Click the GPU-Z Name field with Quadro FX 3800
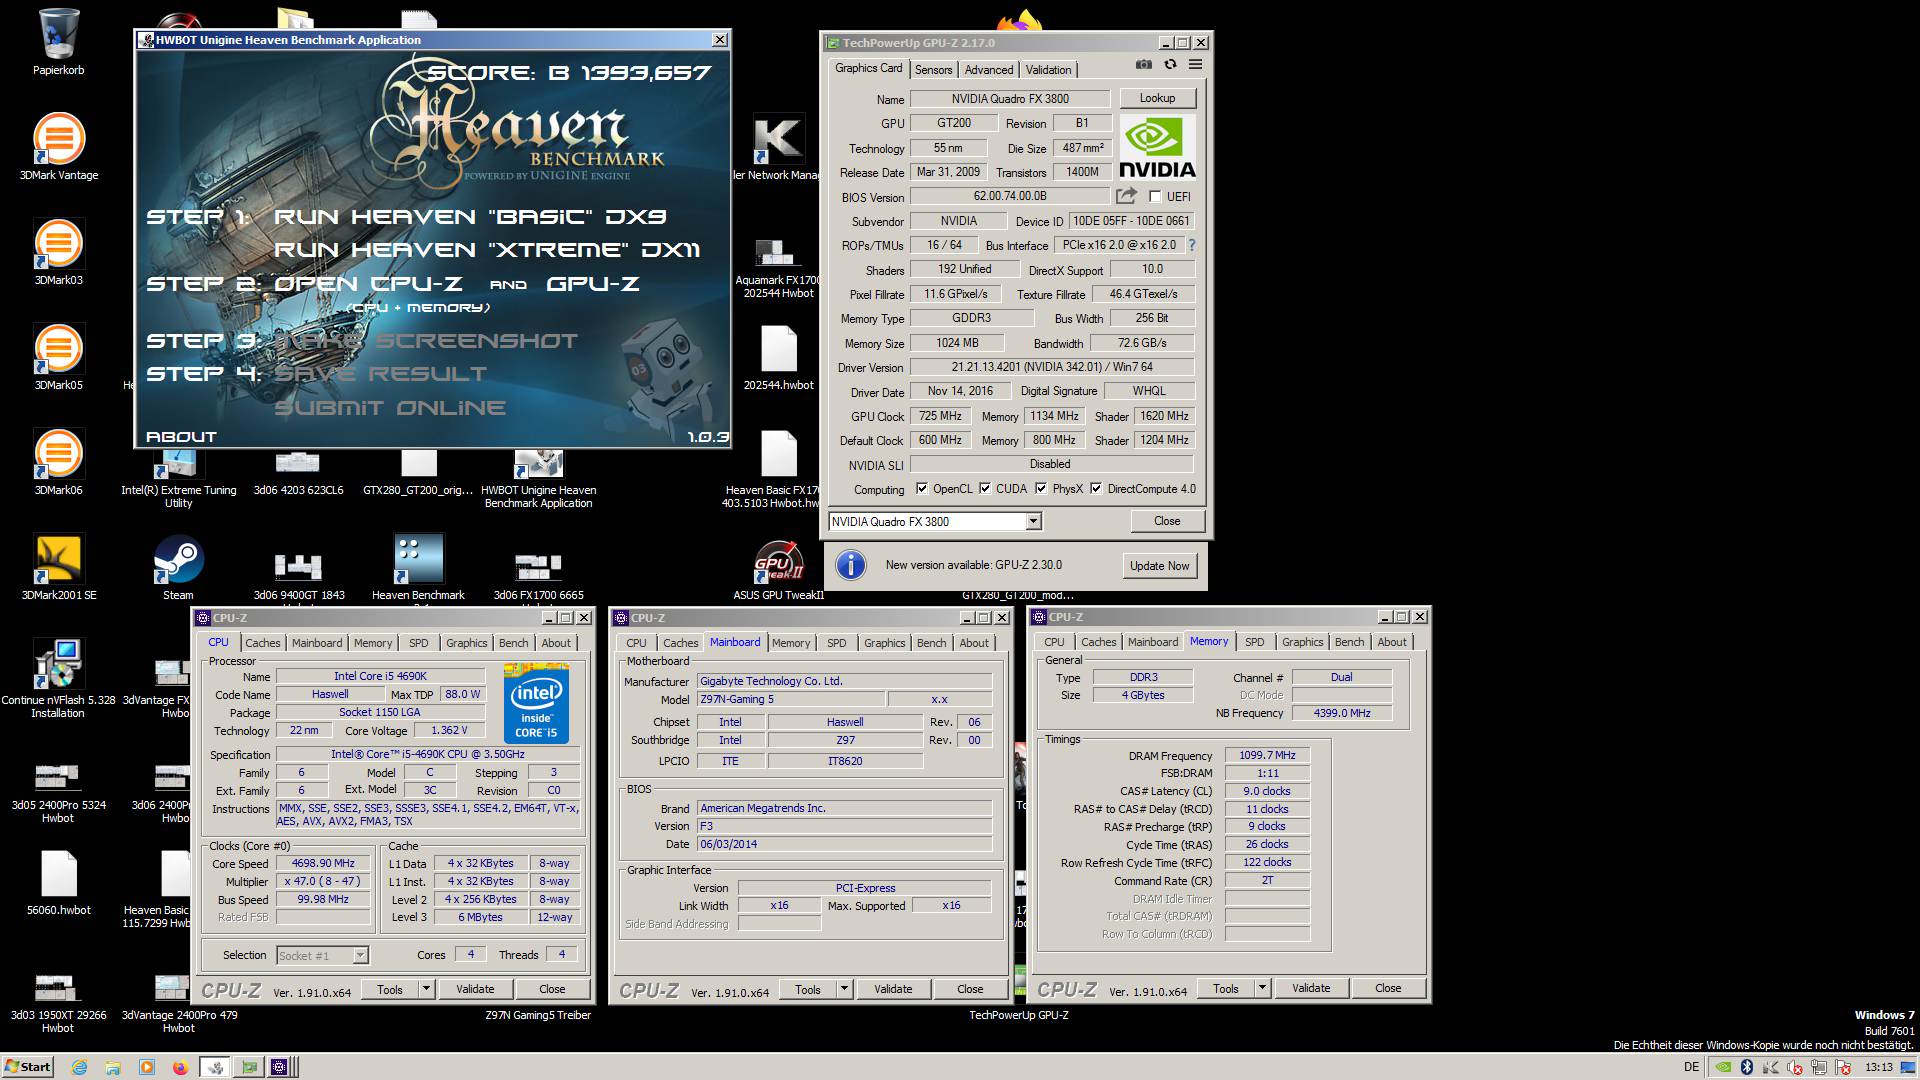The image size is (1920, 1080). 1010,99
